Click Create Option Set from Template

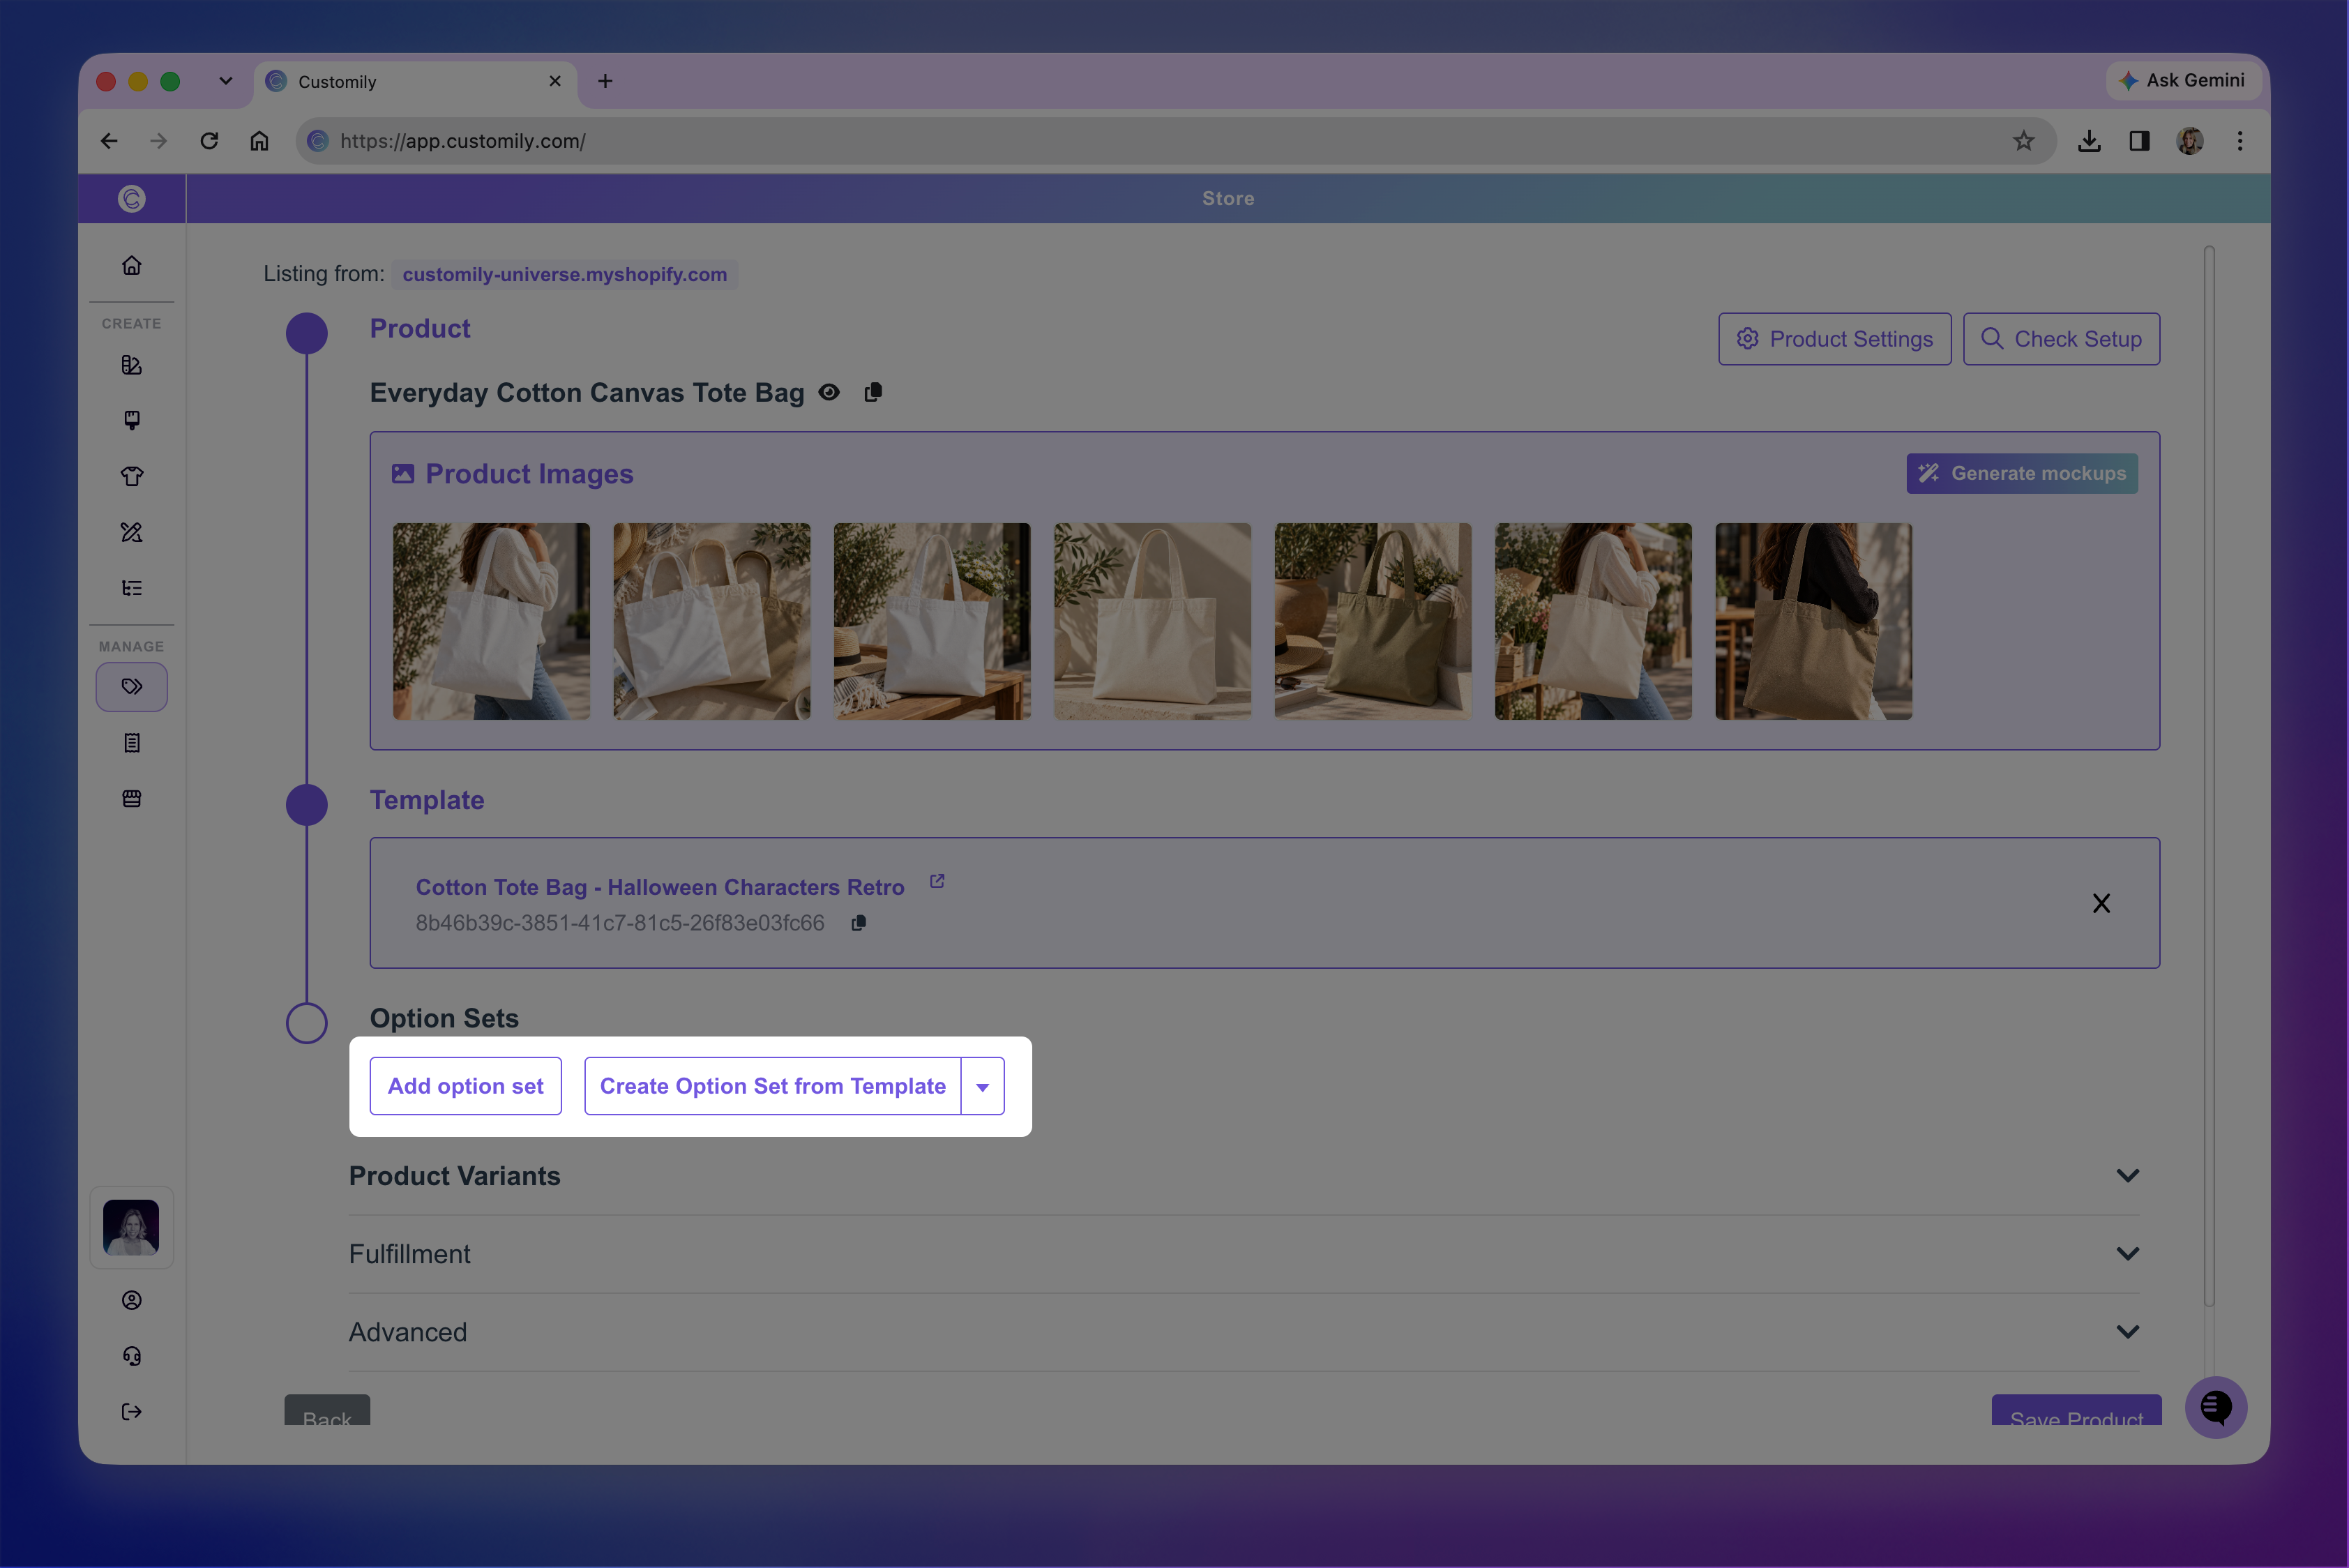coord(772,1086)
